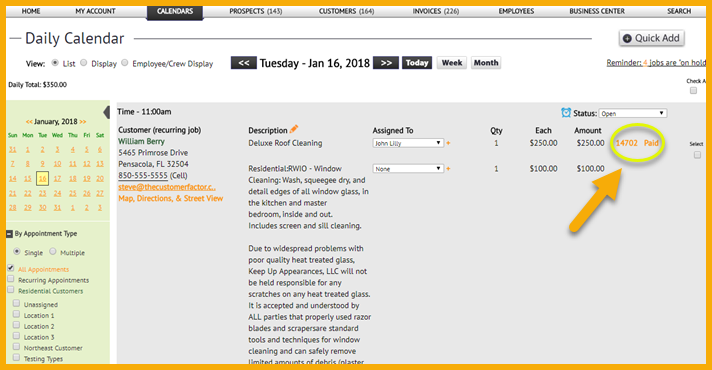Select the Display view radio button
The width and height of the screenshot is (712, 370).
84,63
